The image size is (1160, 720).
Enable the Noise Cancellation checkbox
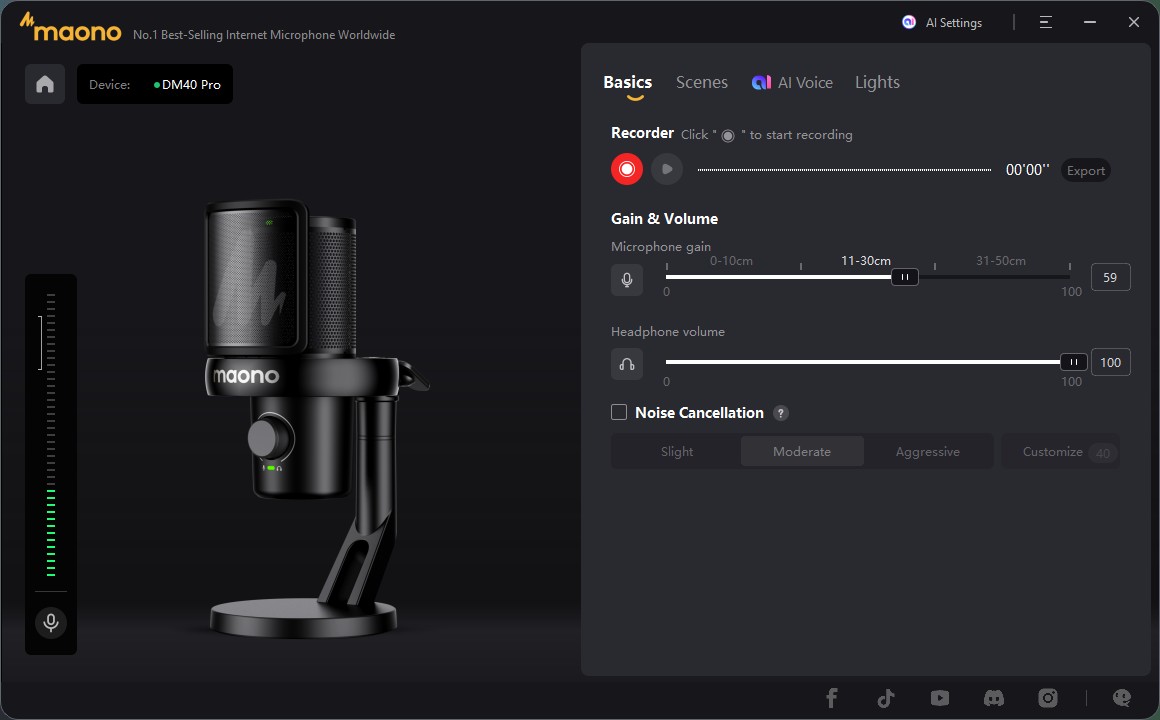pyautogui.click(x=619, y=412)
